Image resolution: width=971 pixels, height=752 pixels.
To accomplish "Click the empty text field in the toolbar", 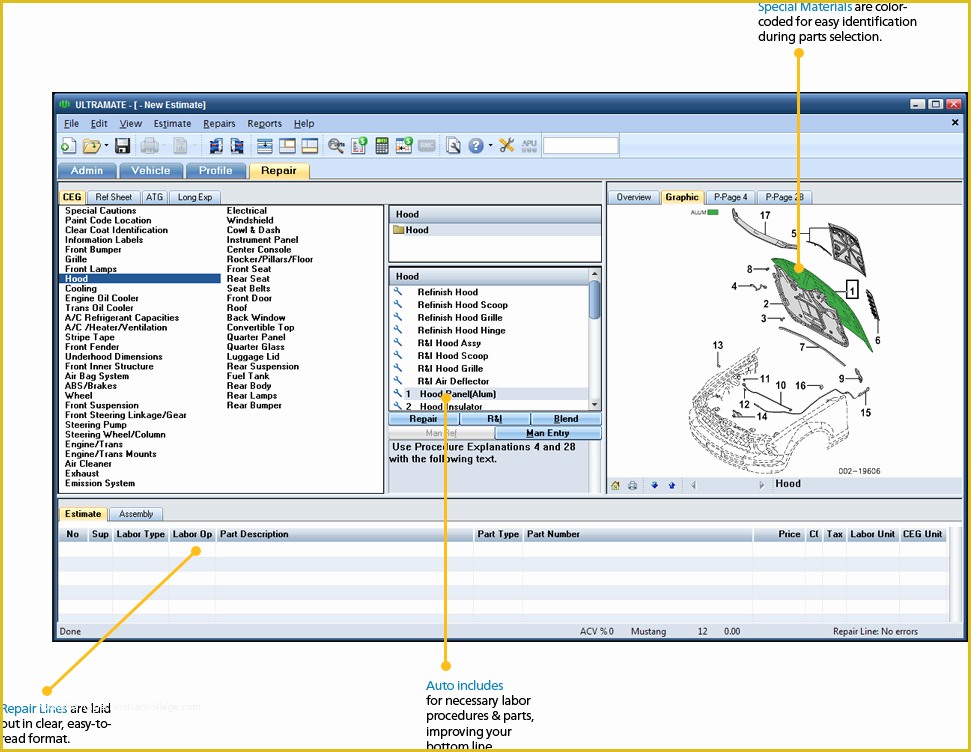I will 580,146.
